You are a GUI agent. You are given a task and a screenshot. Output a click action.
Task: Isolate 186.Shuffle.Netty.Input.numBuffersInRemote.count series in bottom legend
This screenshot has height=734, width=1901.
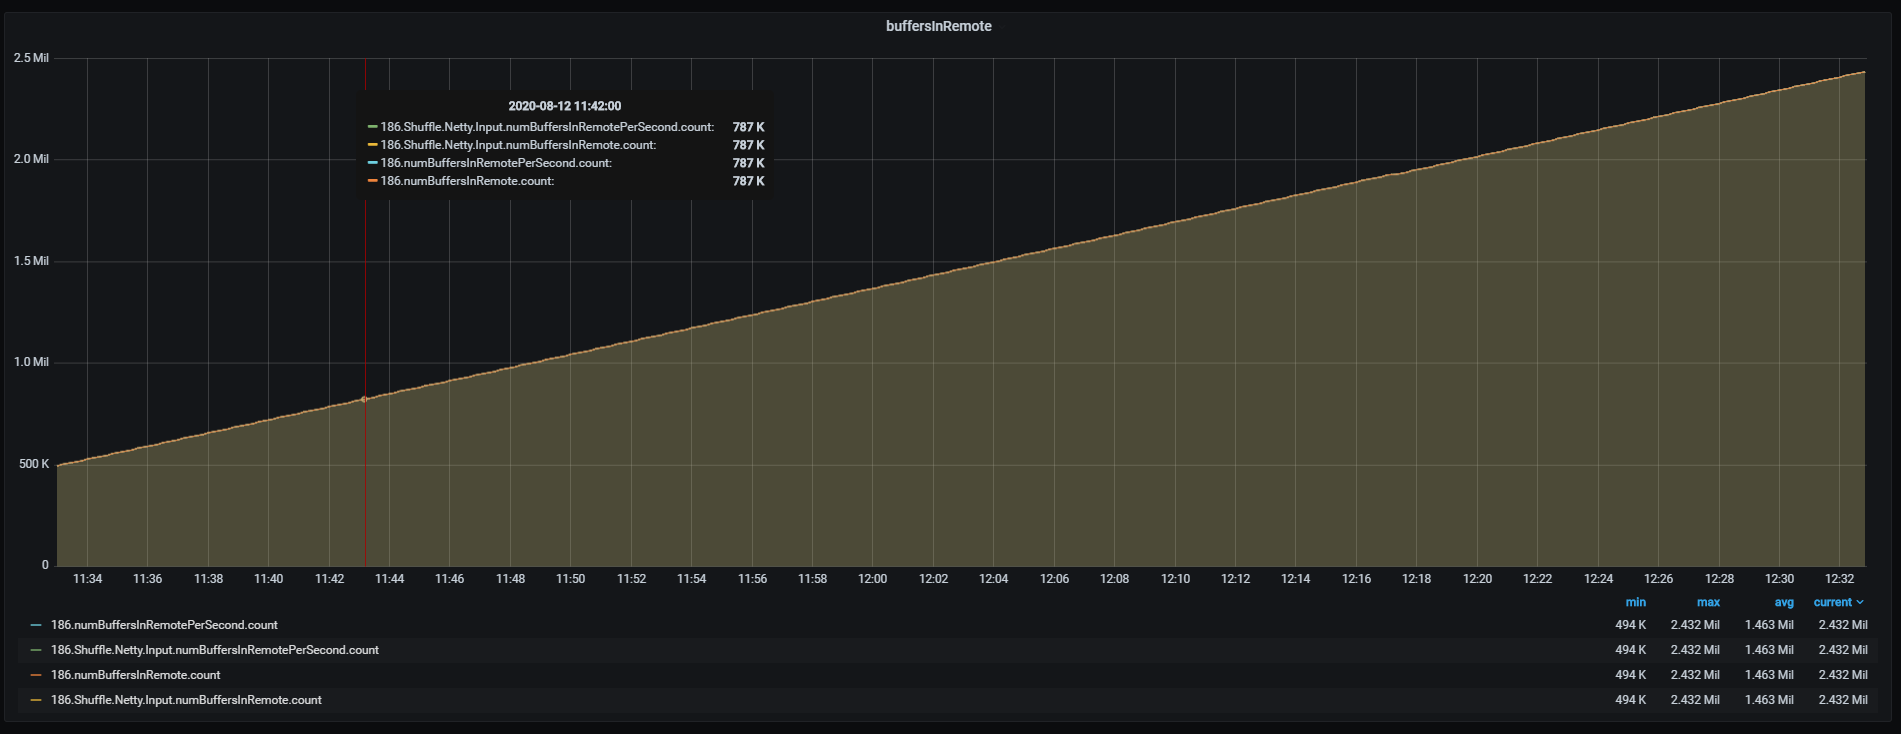coord(186,700)
